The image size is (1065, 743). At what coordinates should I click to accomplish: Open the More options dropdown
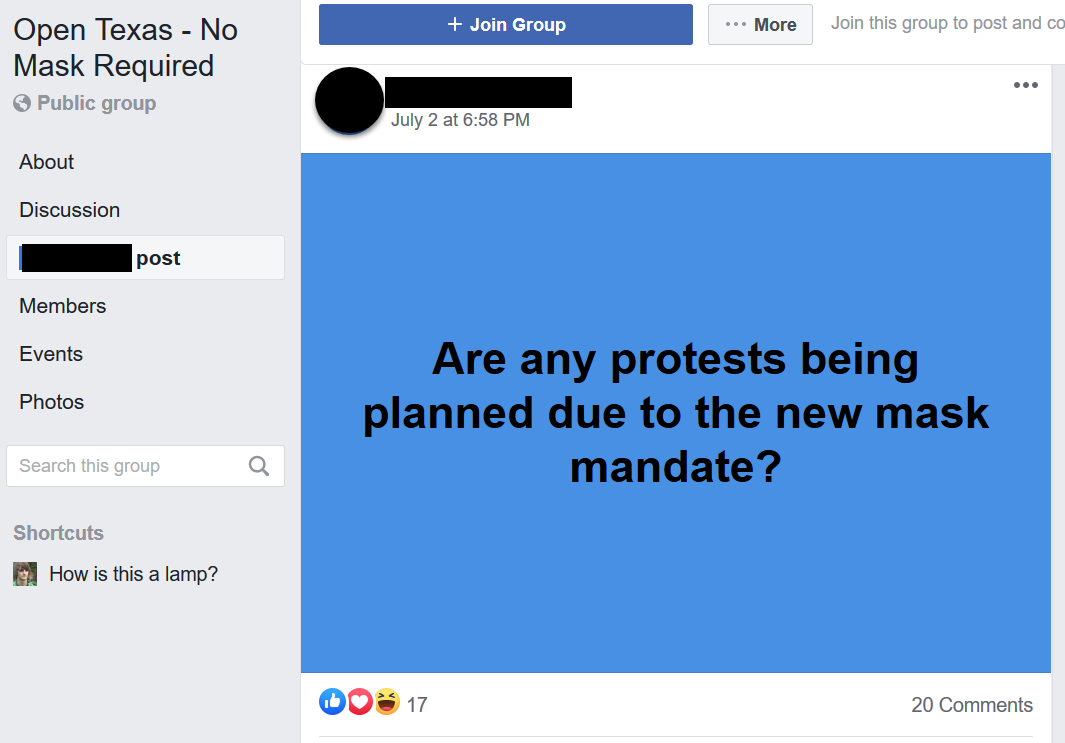point(760,24)
